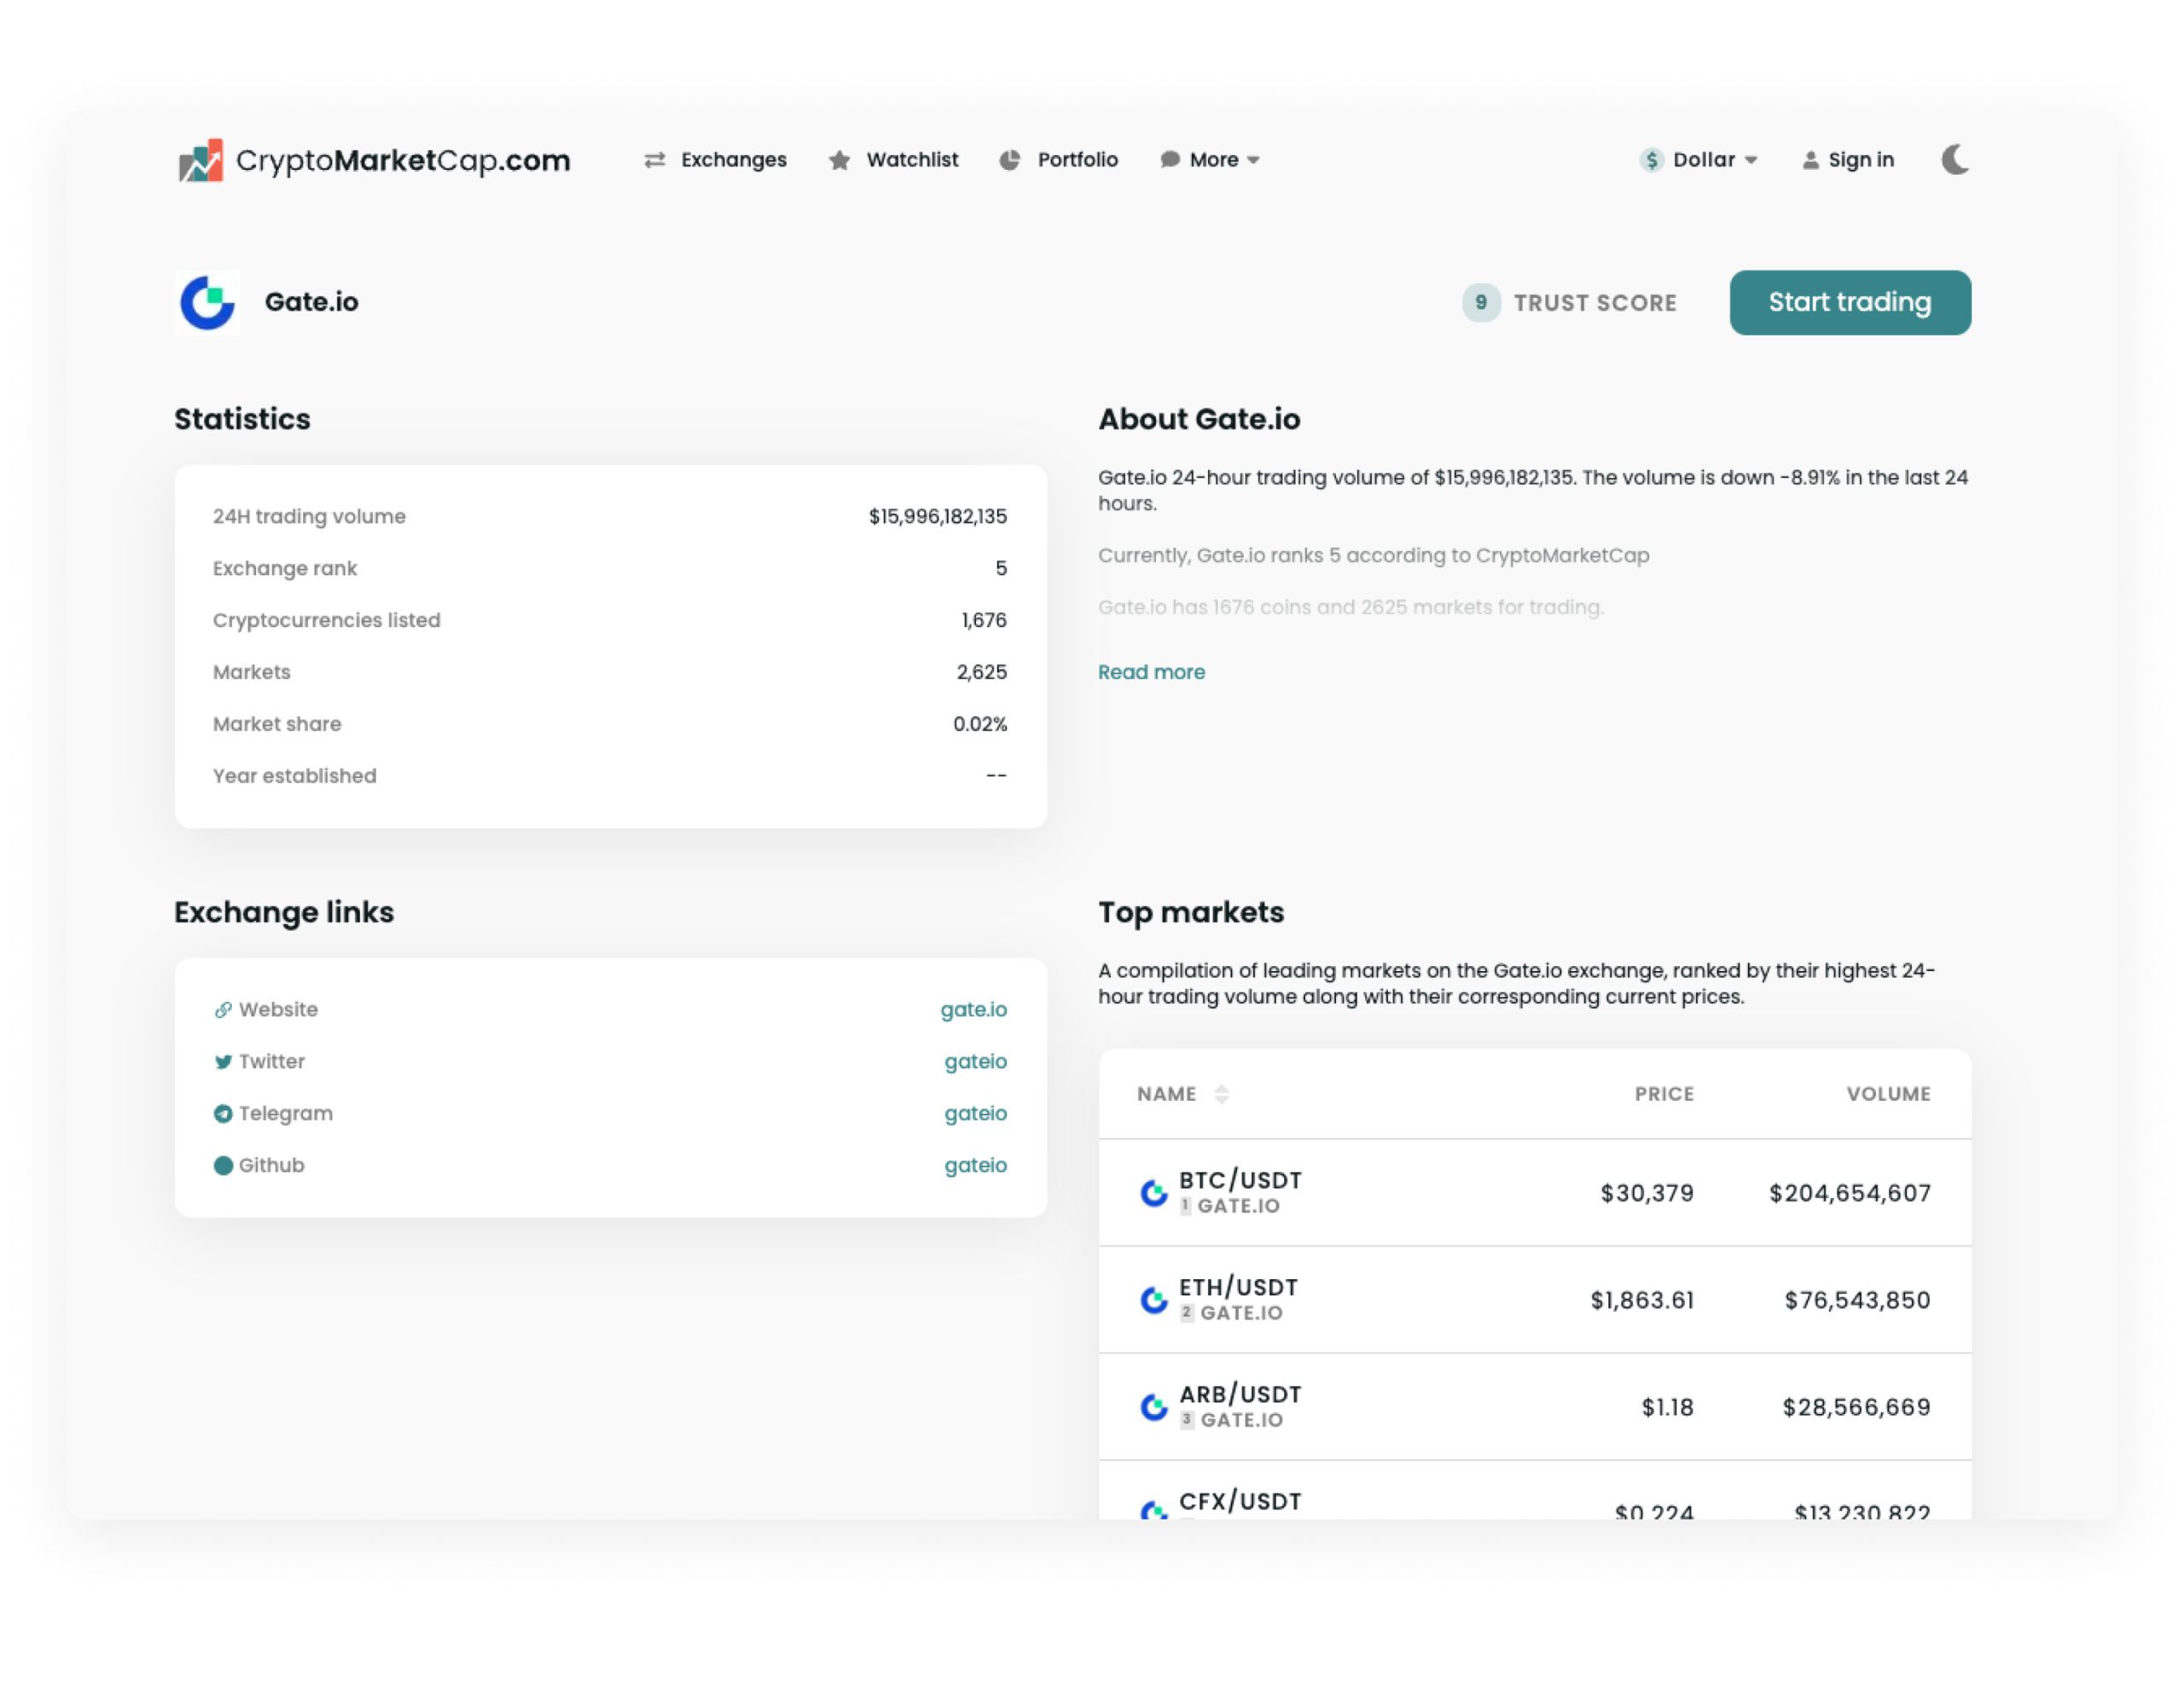
Task: Open the CFX/USDT market pair
Action: 1240,1502
